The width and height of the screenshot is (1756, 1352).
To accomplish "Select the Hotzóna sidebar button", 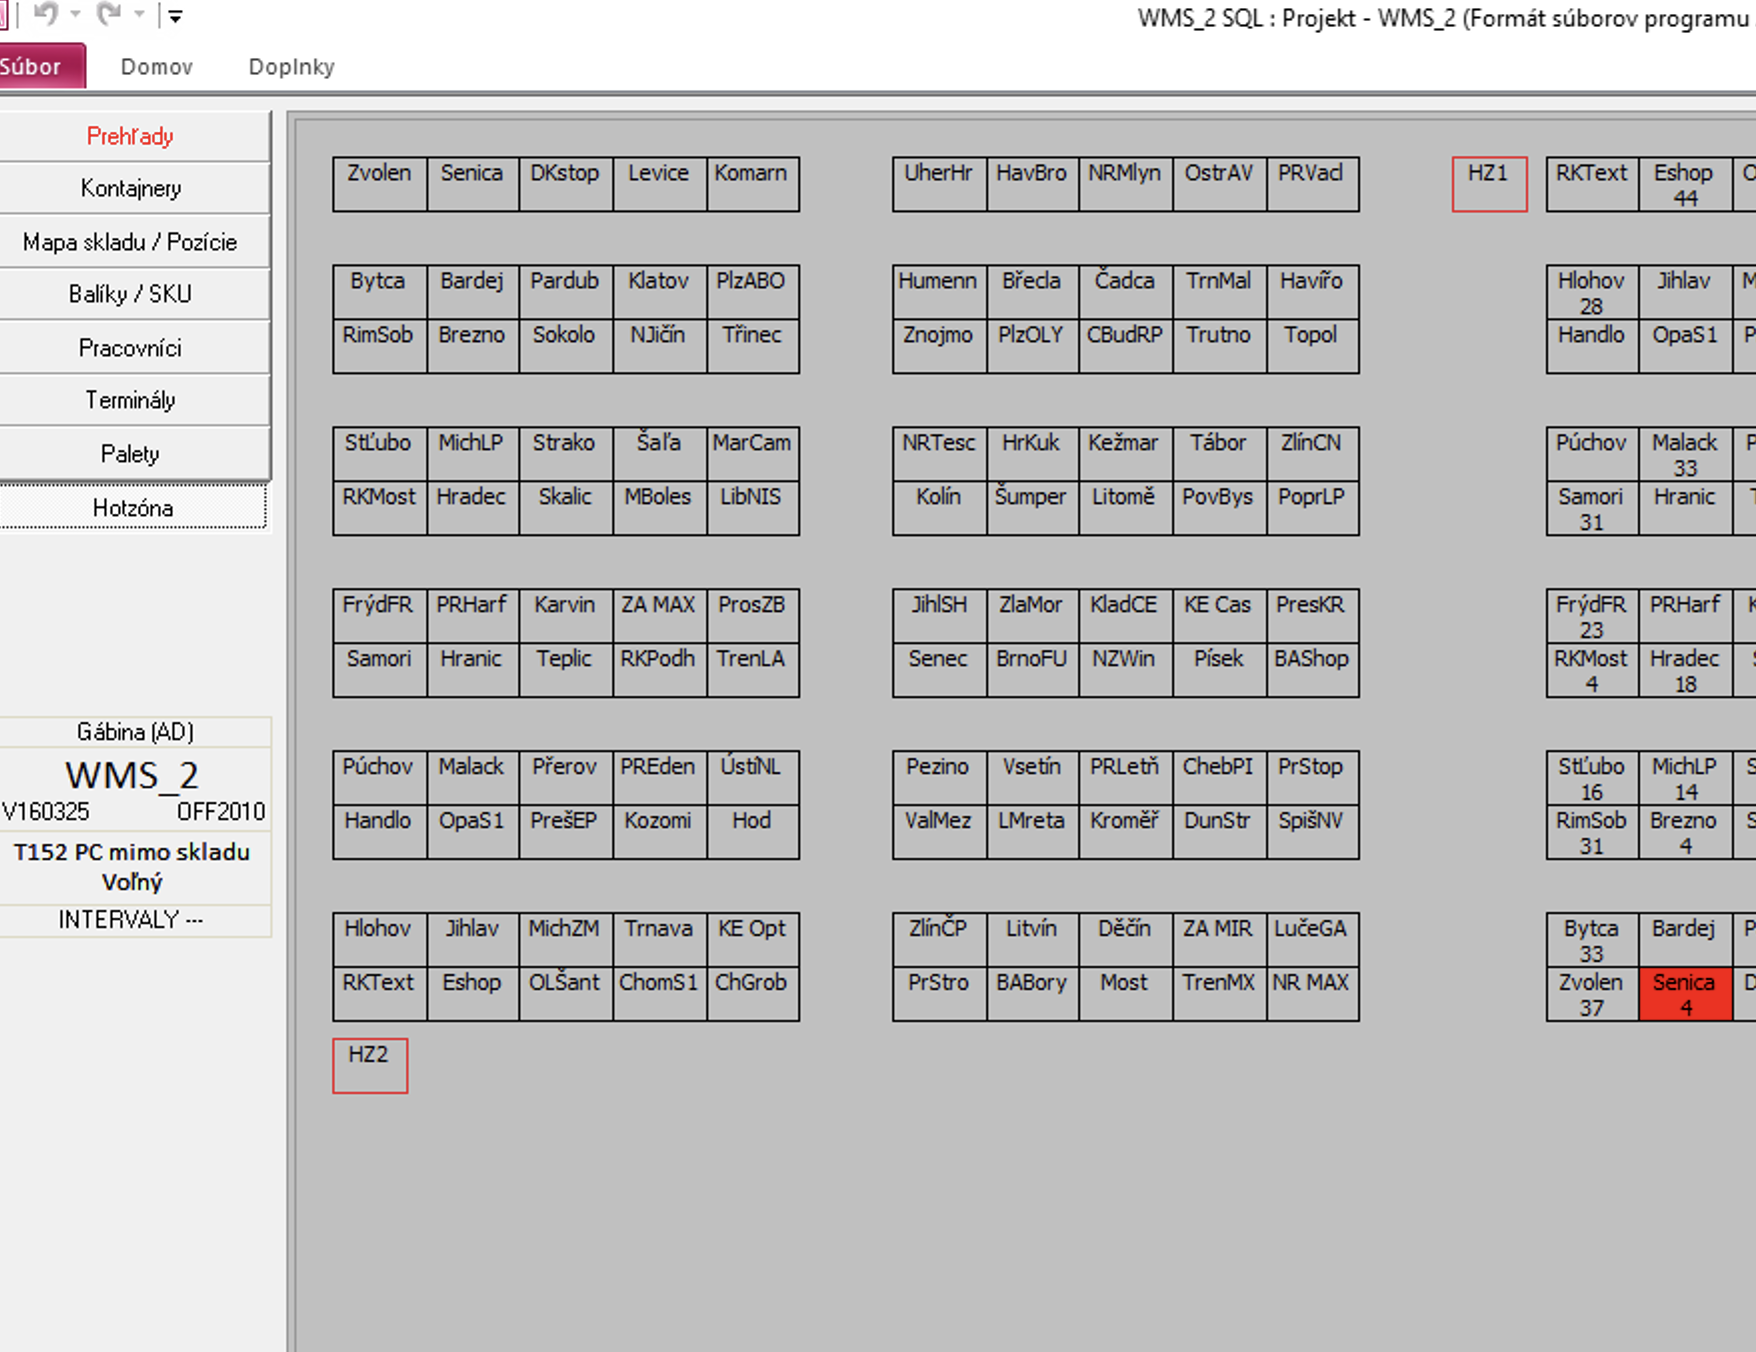I will click(x=131, y=508).
